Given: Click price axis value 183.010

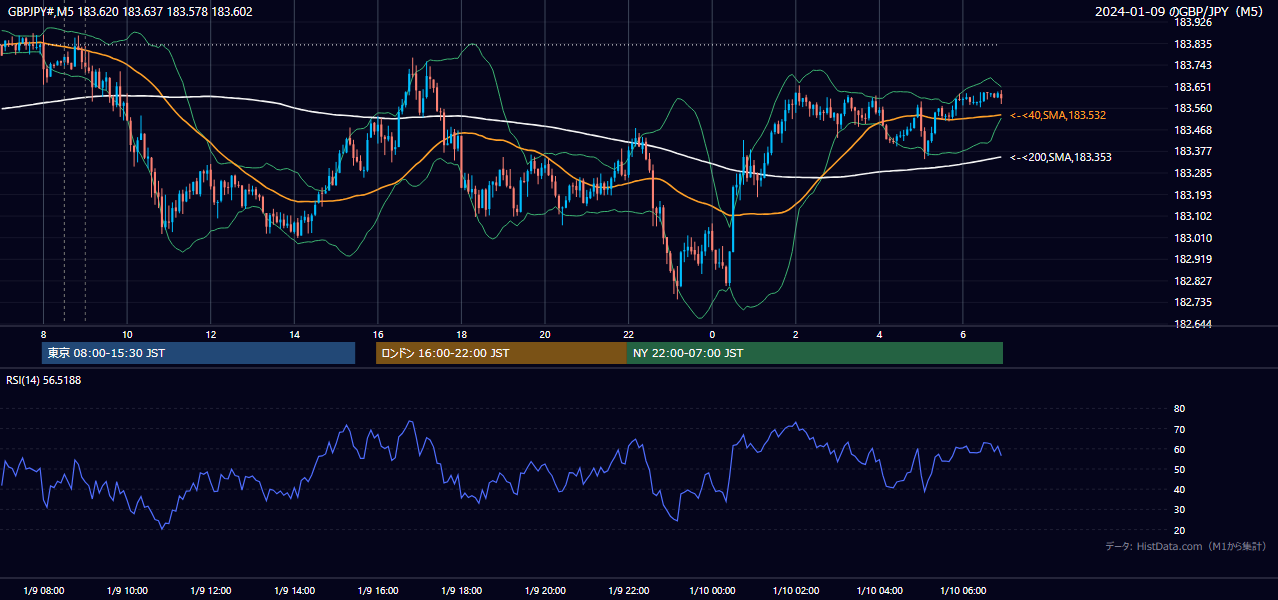Looking at the screenshot, I should pyautogui.click(x=1192, y=238).
